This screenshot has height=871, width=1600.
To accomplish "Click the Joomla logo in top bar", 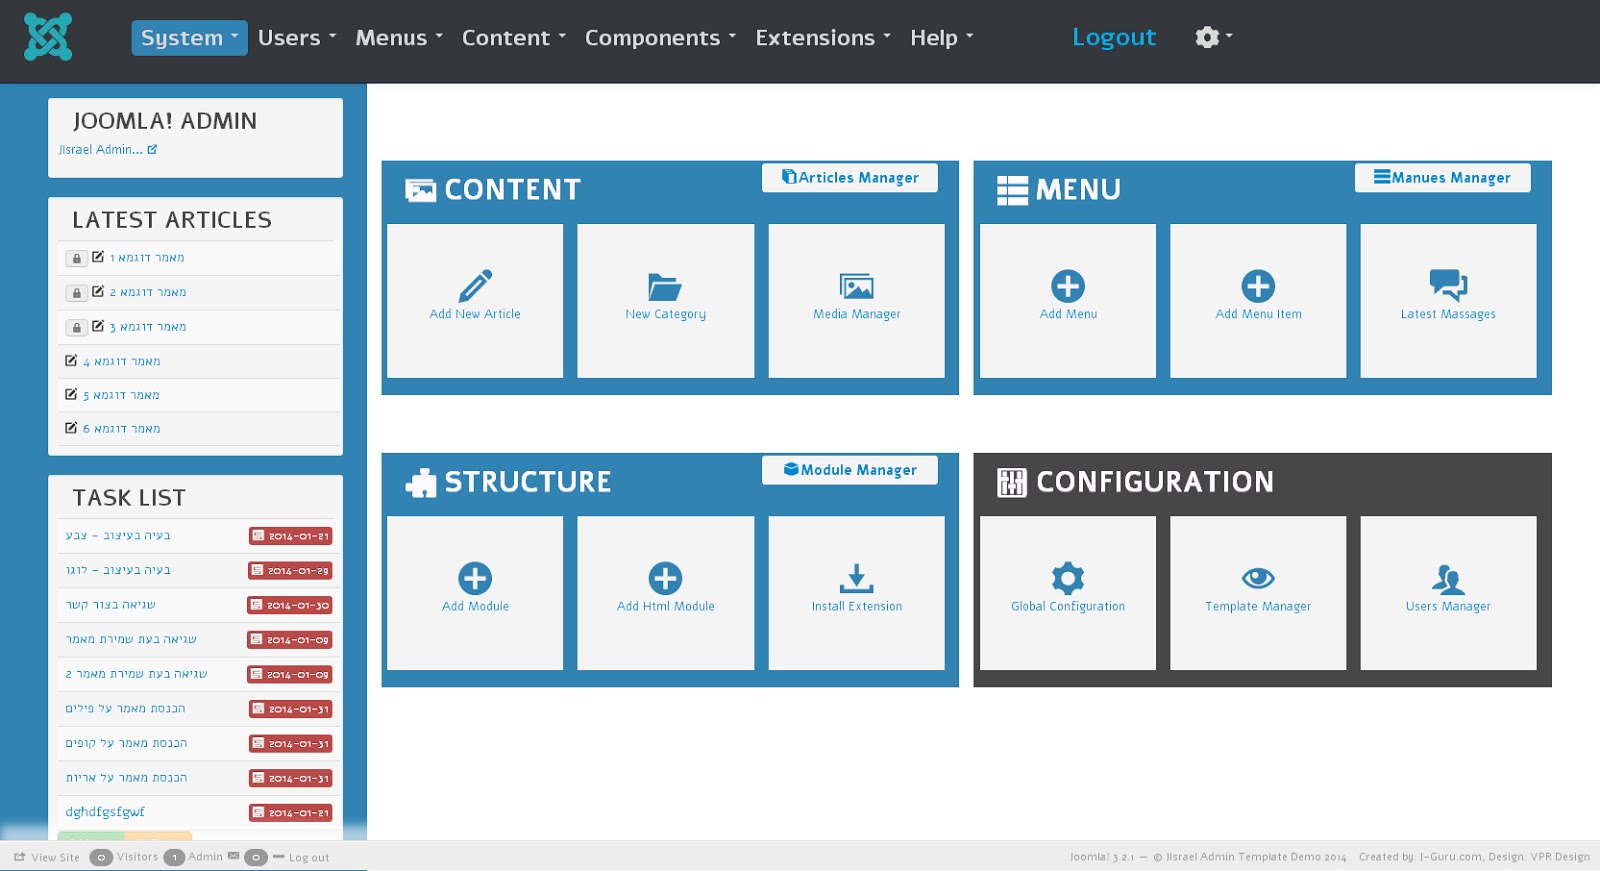I will (x=48, y=37).
